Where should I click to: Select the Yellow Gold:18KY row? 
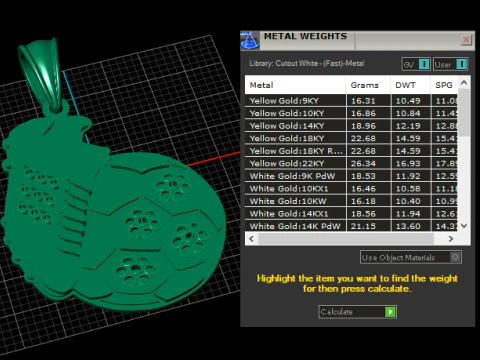click(x=351, y=138)
